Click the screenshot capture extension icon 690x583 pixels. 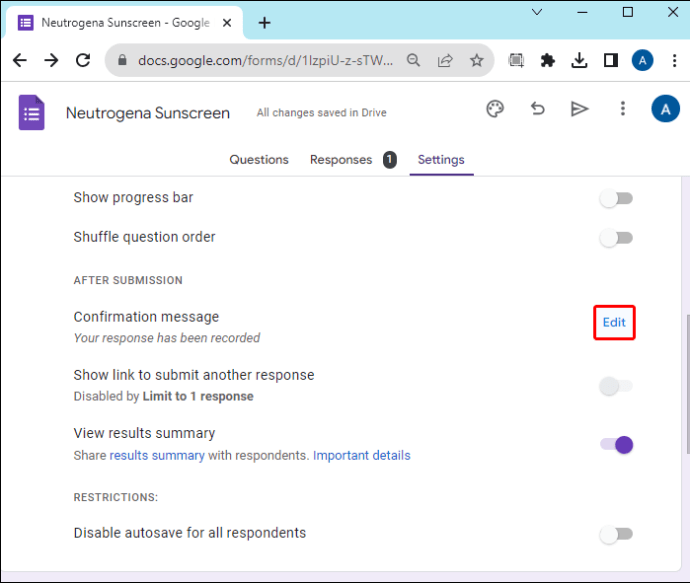(516, 60)
